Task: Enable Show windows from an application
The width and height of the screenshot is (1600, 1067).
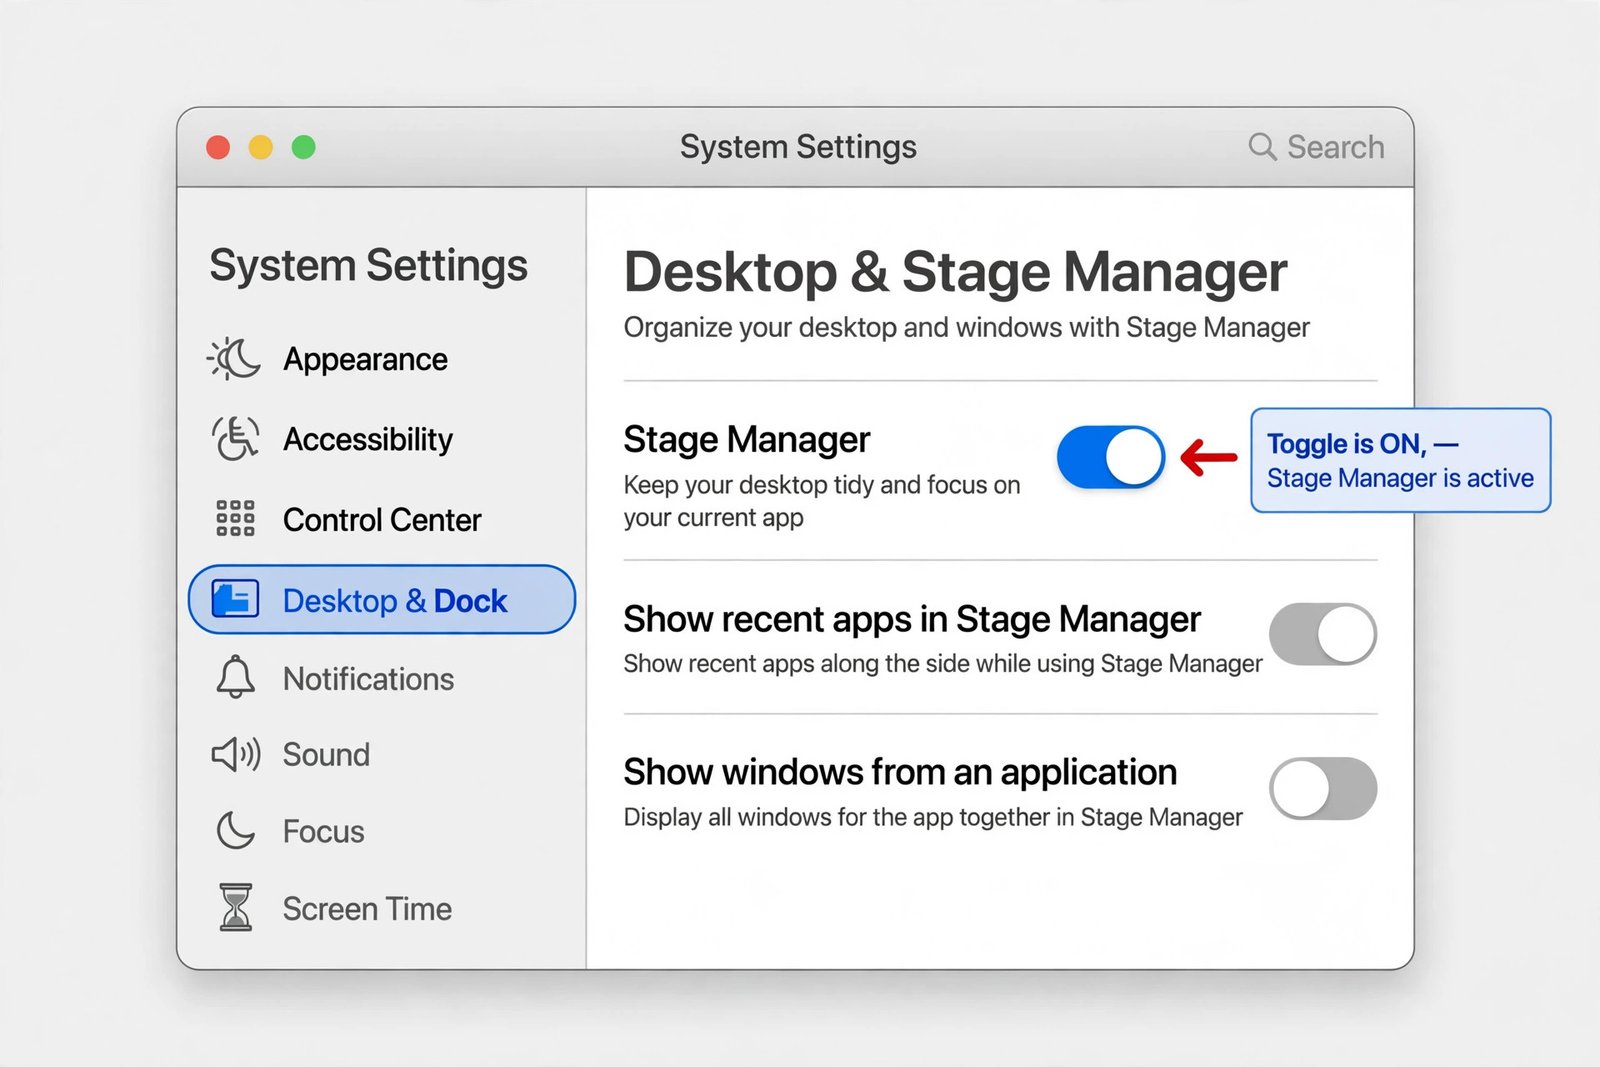Action: (1323, 789)
